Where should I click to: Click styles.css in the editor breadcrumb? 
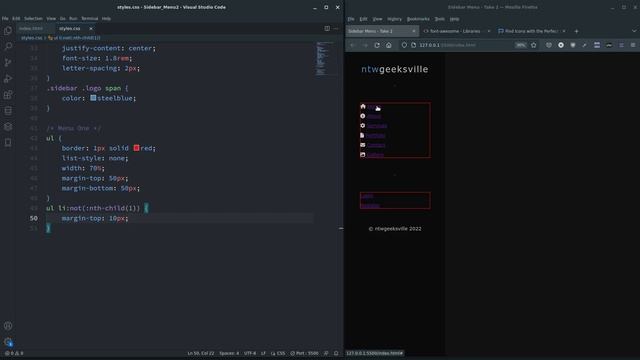[x=31, y=38]
